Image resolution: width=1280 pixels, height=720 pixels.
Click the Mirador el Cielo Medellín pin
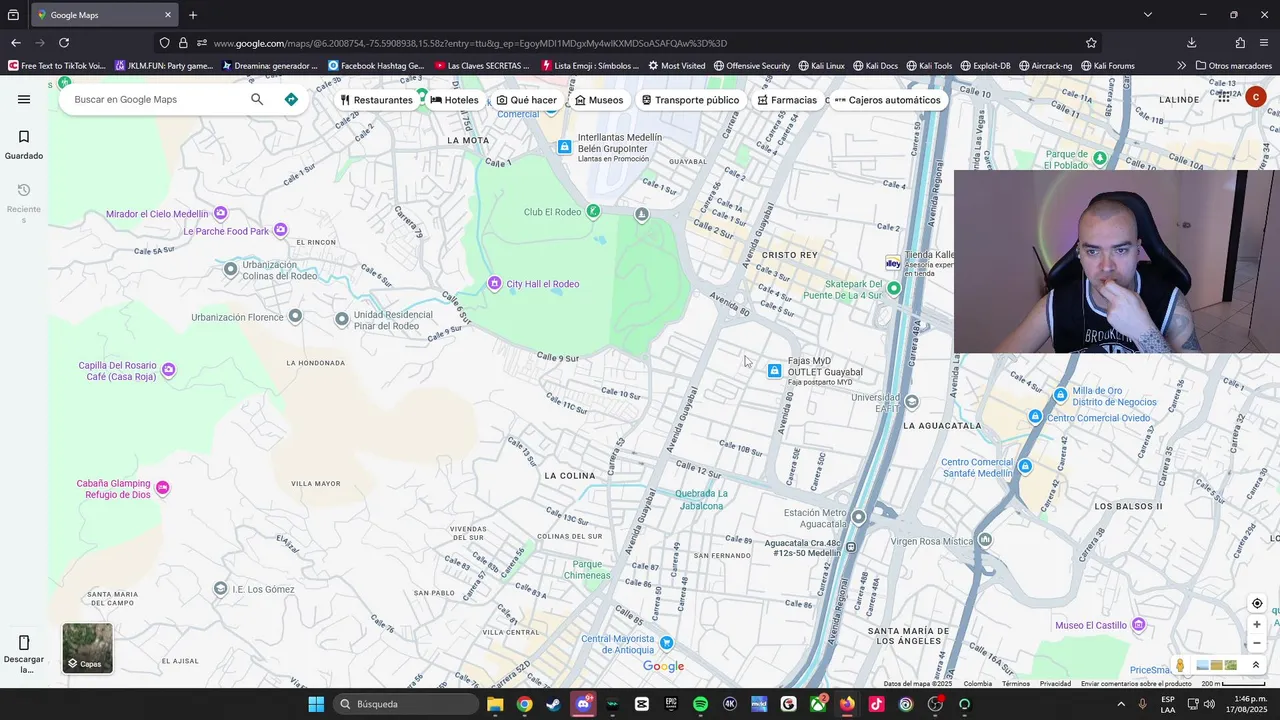(x=221, y=213)
